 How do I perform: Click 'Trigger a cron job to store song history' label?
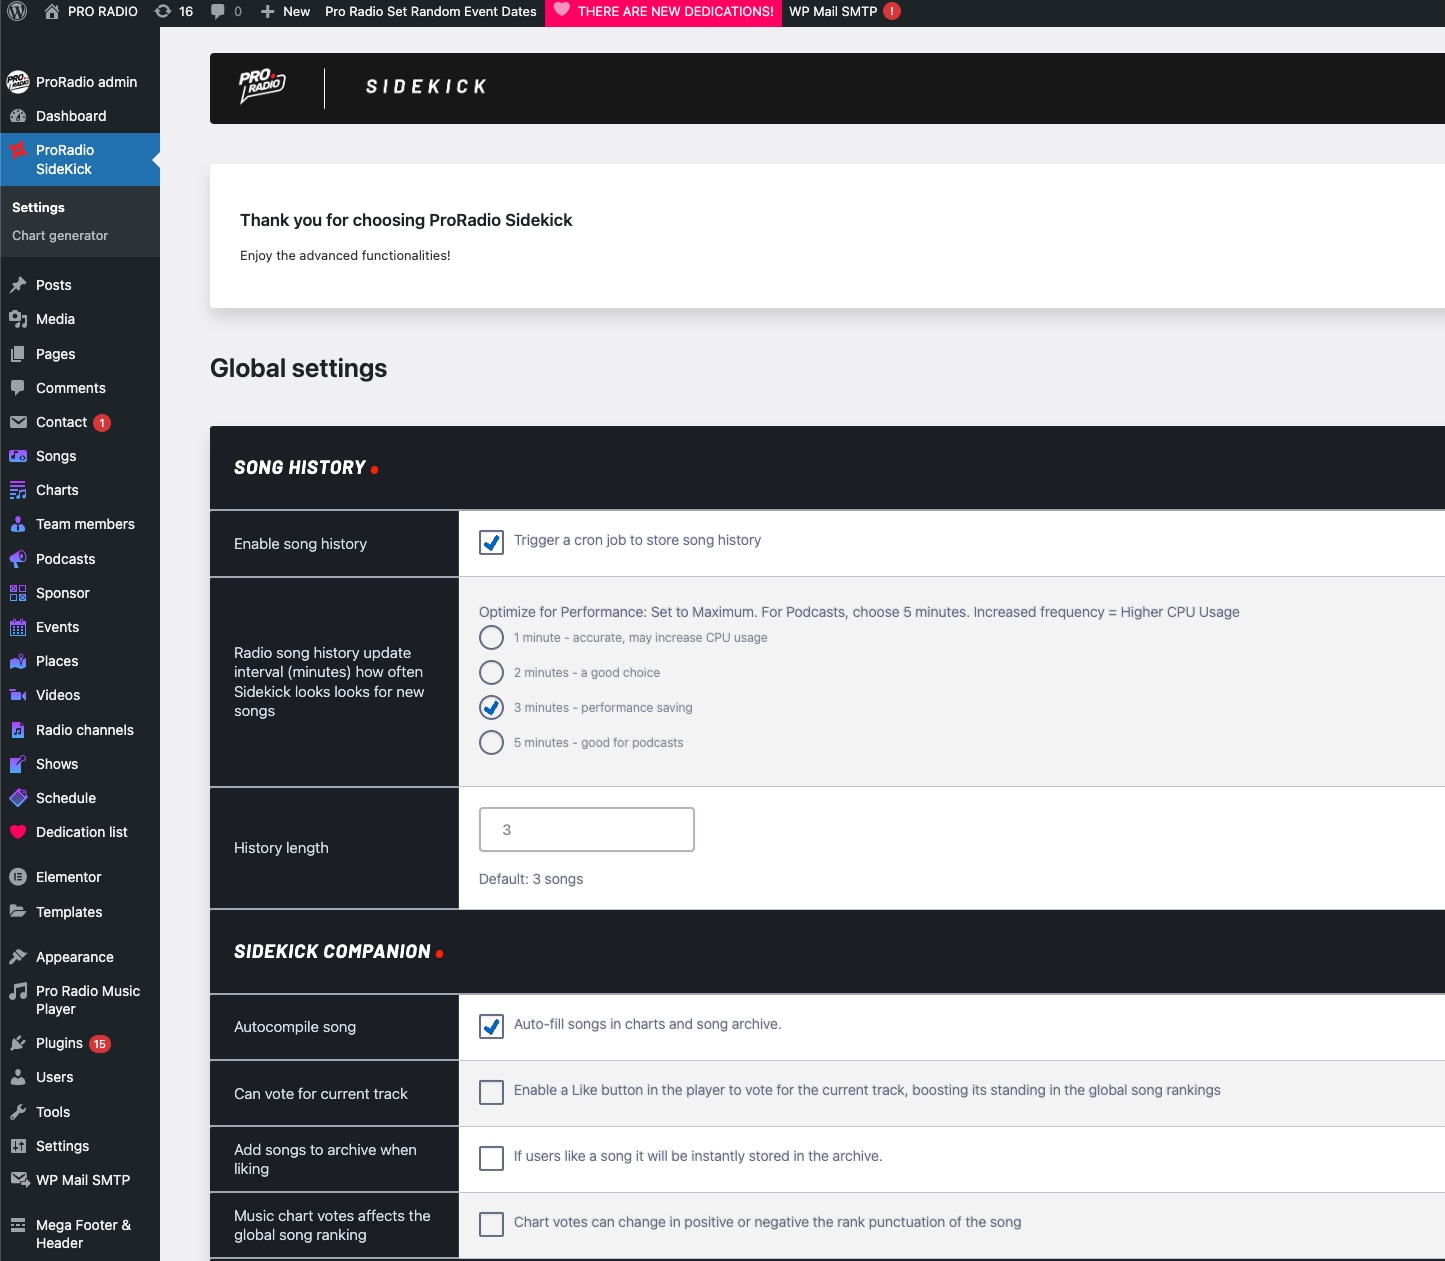click(x=637, y=540)
